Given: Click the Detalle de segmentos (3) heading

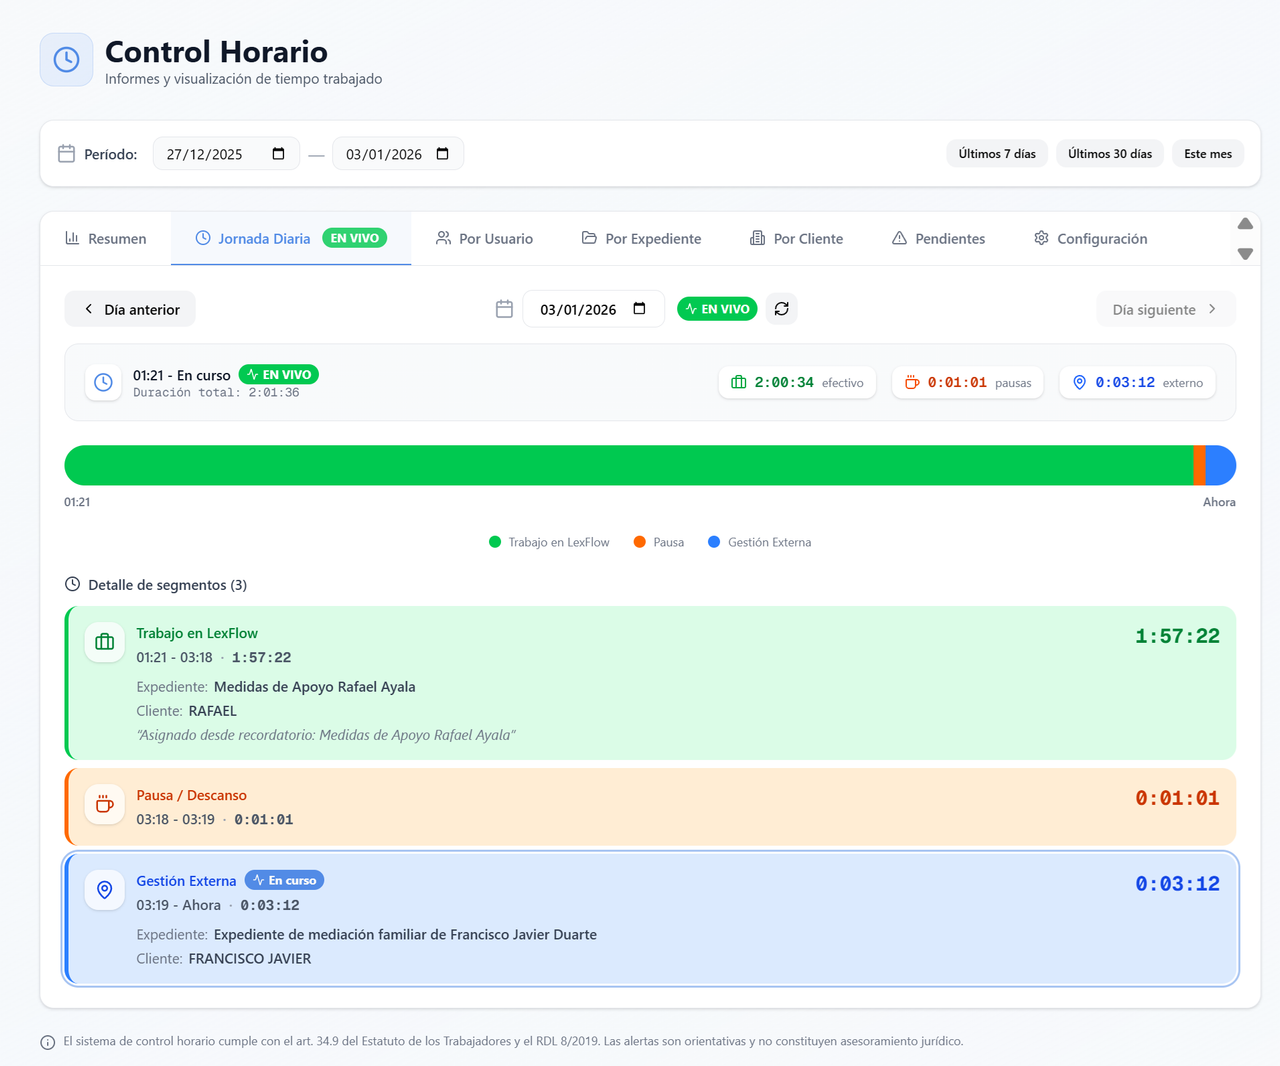Looking at the screenshot, I should click(167, 585).
